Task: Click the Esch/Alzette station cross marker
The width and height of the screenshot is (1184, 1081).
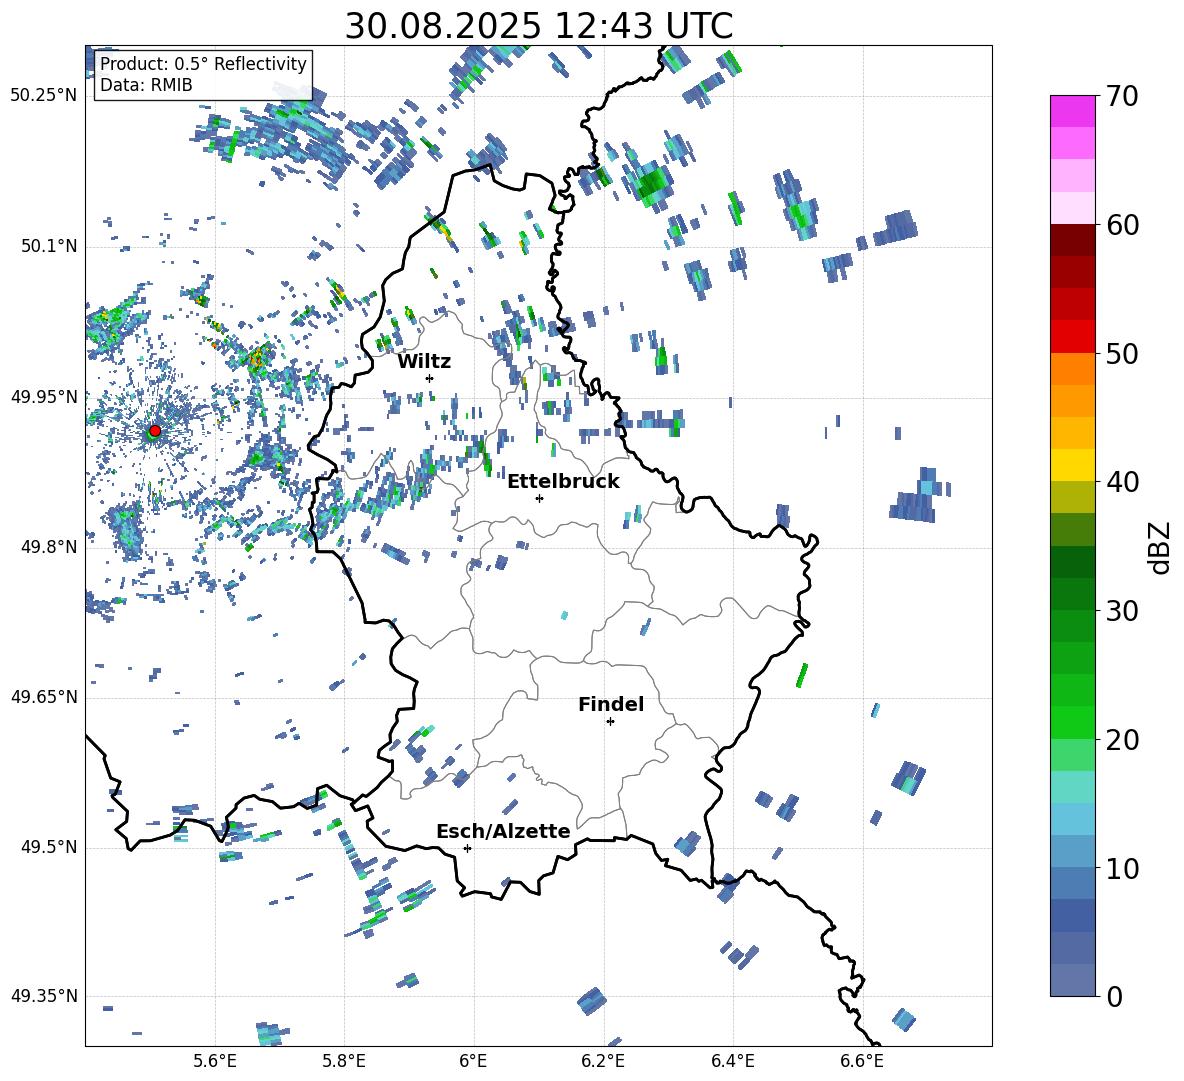Action: click(467, 848)
